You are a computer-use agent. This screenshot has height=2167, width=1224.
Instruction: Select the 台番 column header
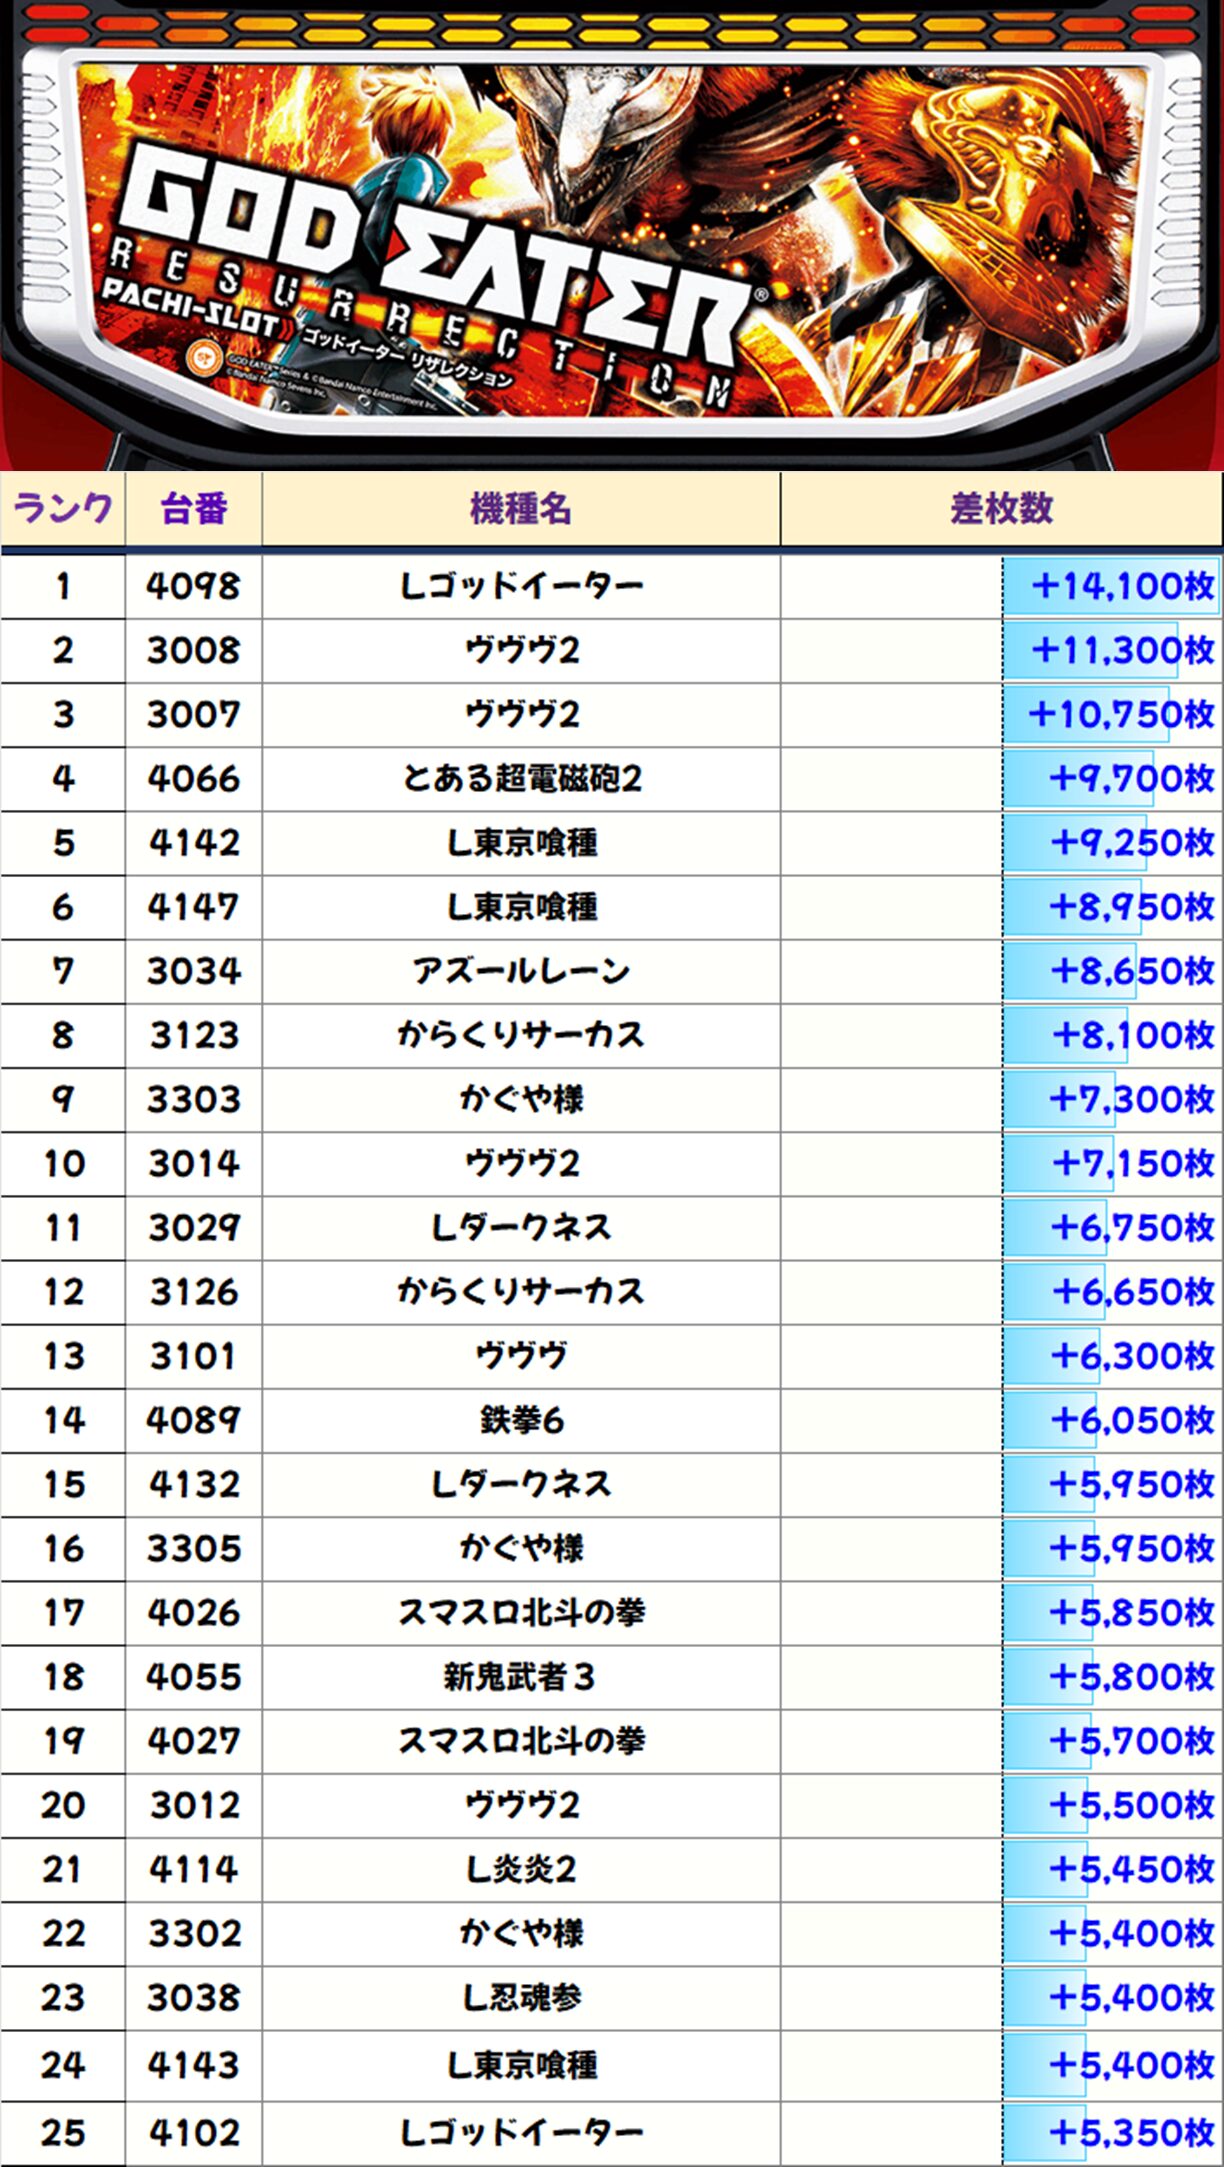193,509
